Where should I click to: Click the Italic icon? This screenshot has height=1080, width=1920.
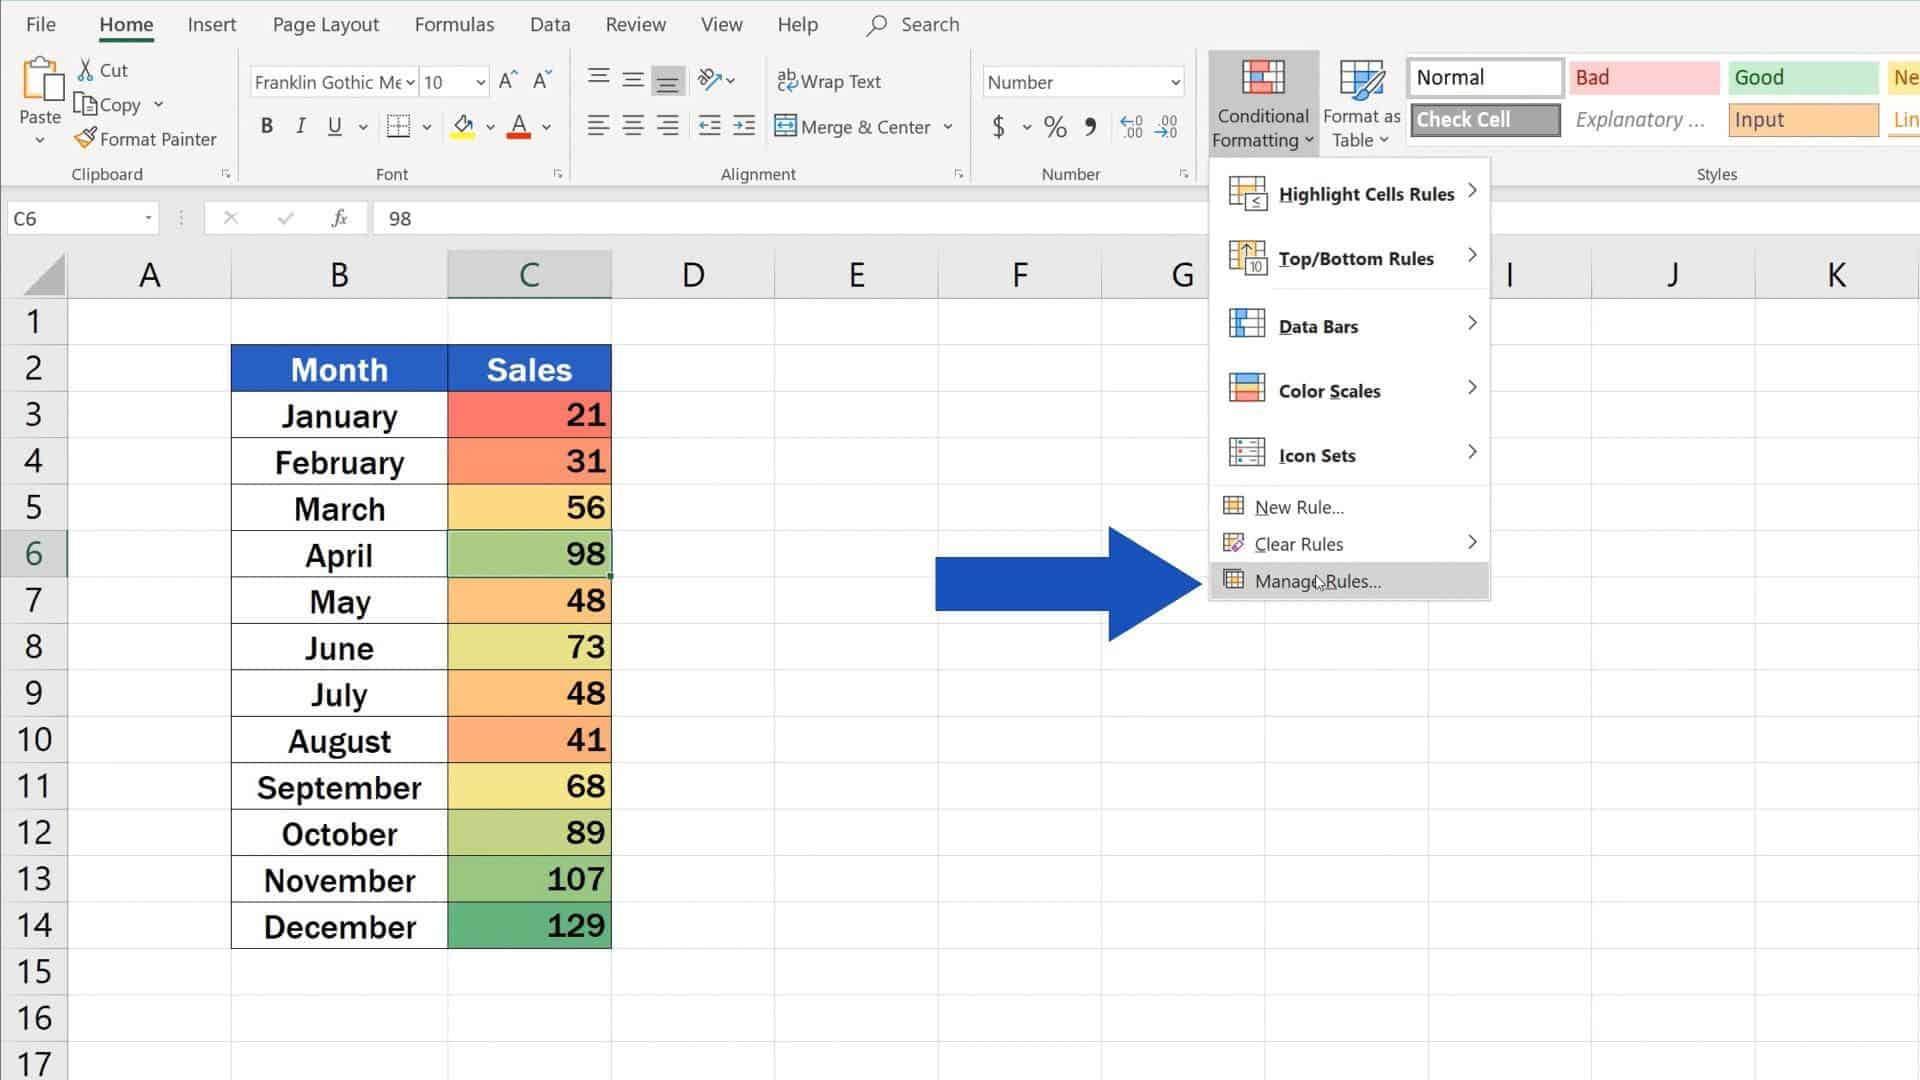[300, 126]
